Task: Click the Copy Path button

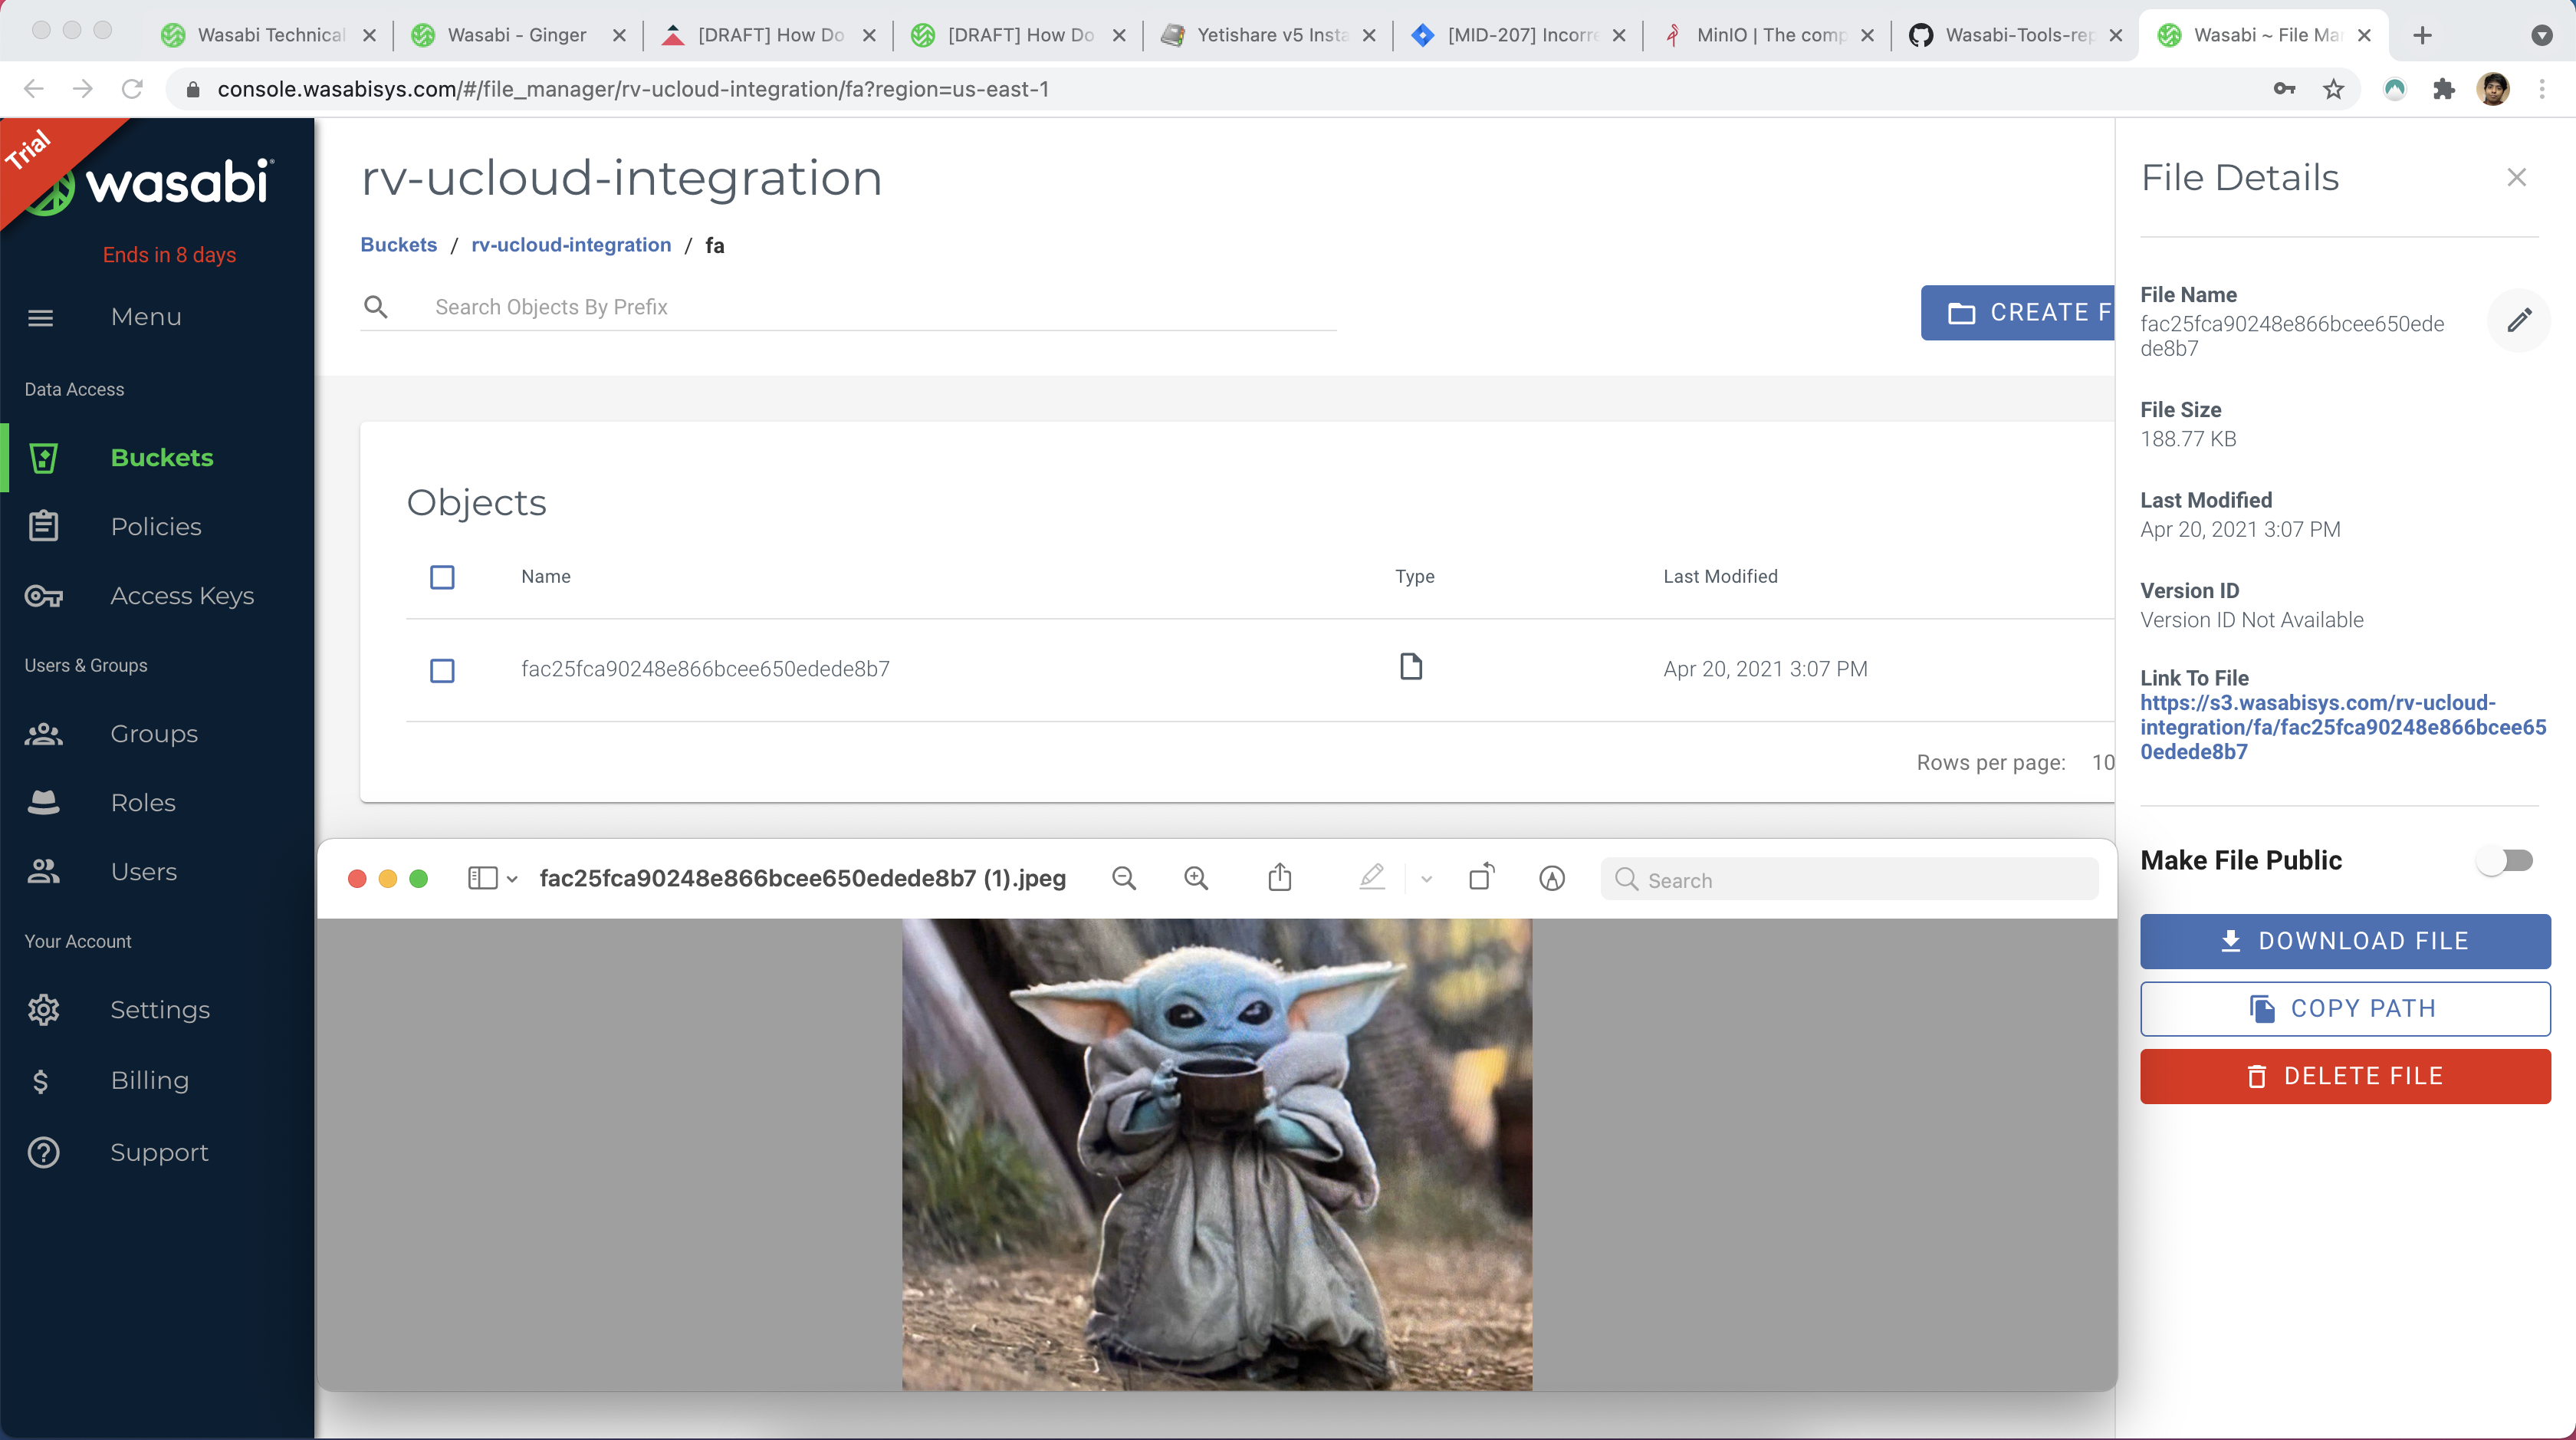Action: point(2345,1009)
